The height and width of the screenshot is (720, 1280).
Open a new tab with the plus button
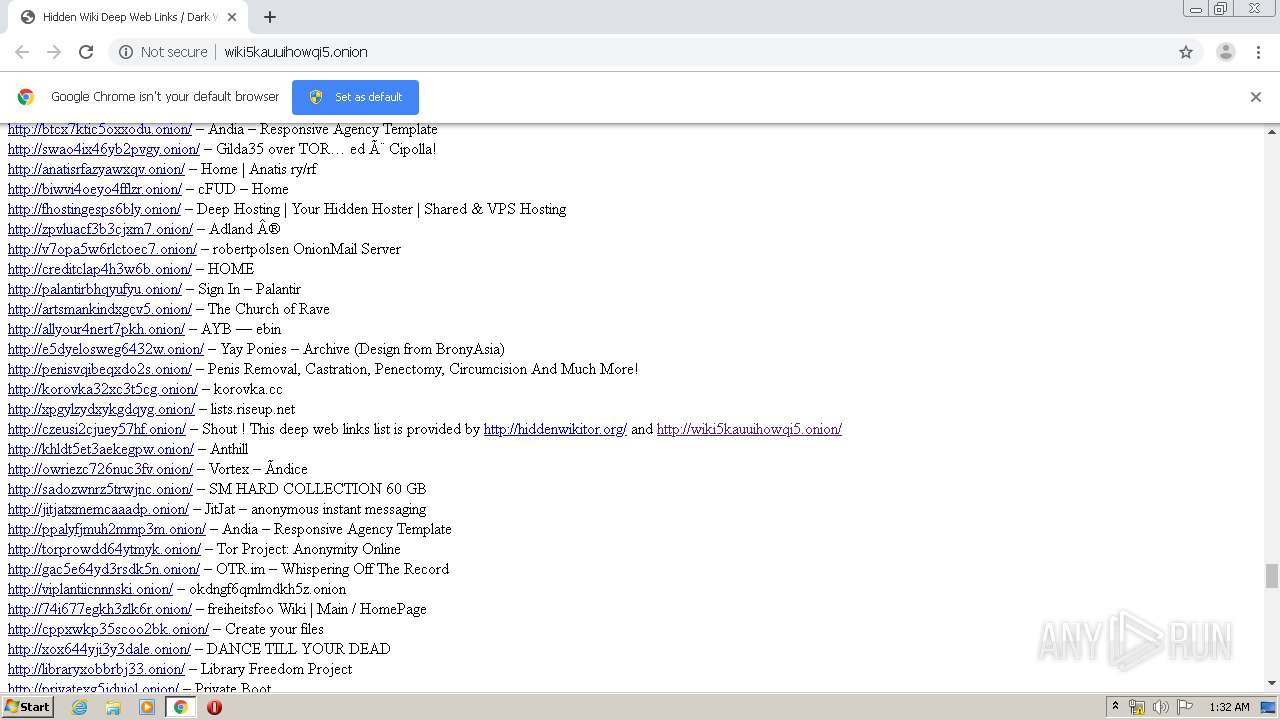tap(270, 17)
